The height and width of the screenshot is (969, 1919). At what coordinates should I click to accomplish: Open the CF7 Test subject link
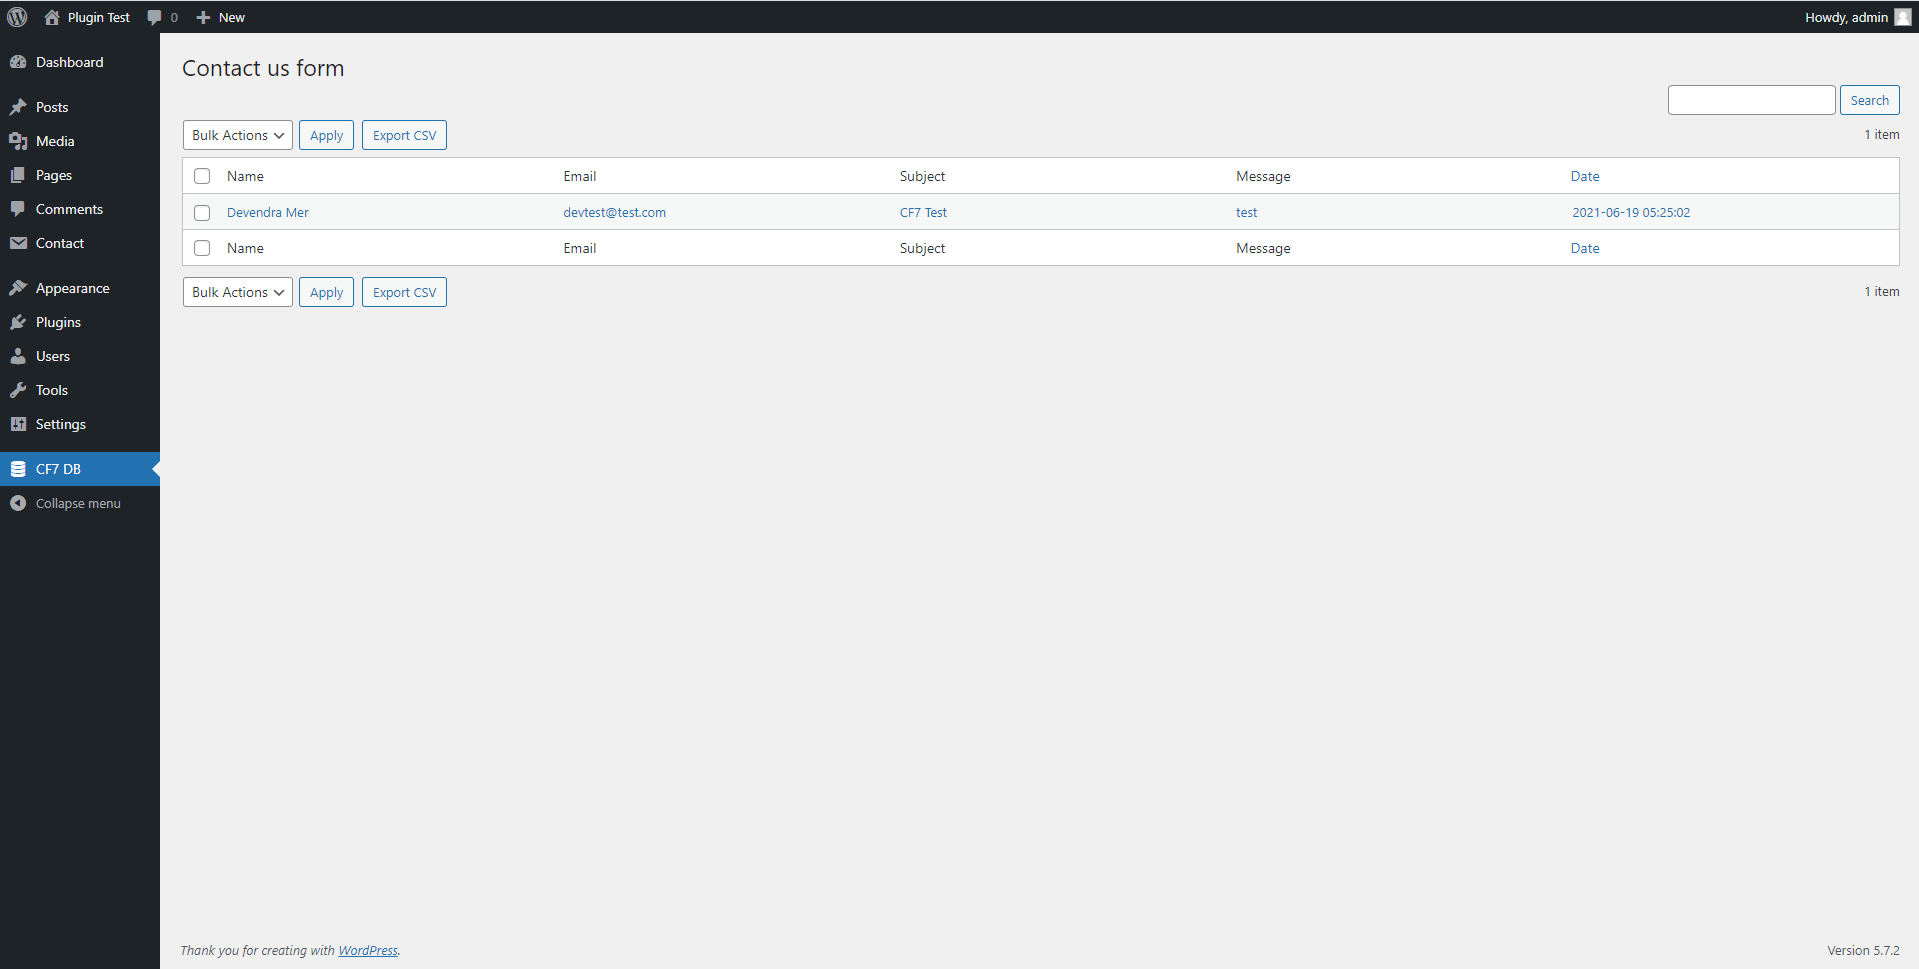pyautogui.click(x=923, y=212)
